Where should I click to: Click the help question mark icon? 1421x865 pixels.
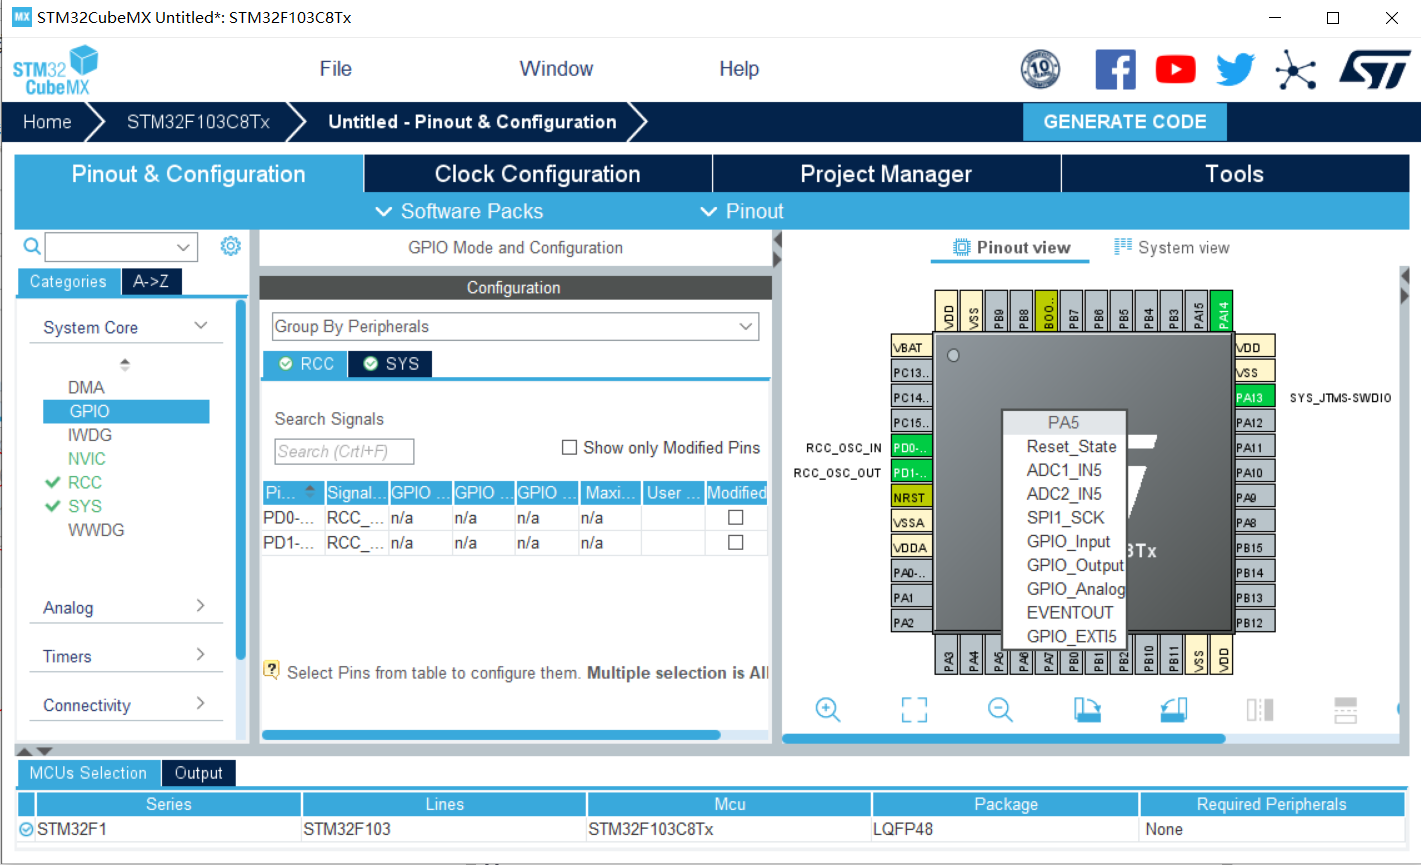tap(271, 670)
